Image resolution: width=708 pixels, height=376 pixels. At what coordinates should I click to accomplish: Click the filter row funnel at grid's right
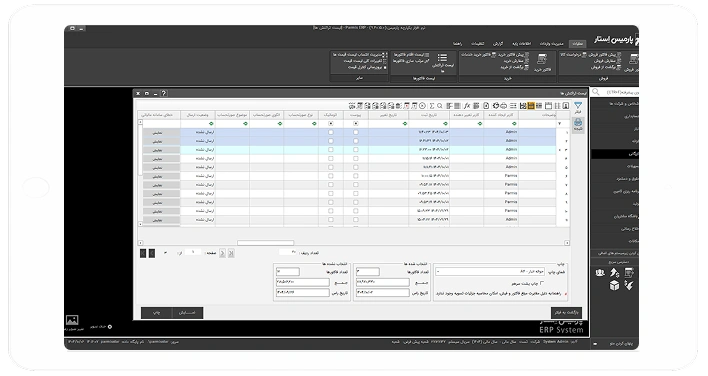560,124
